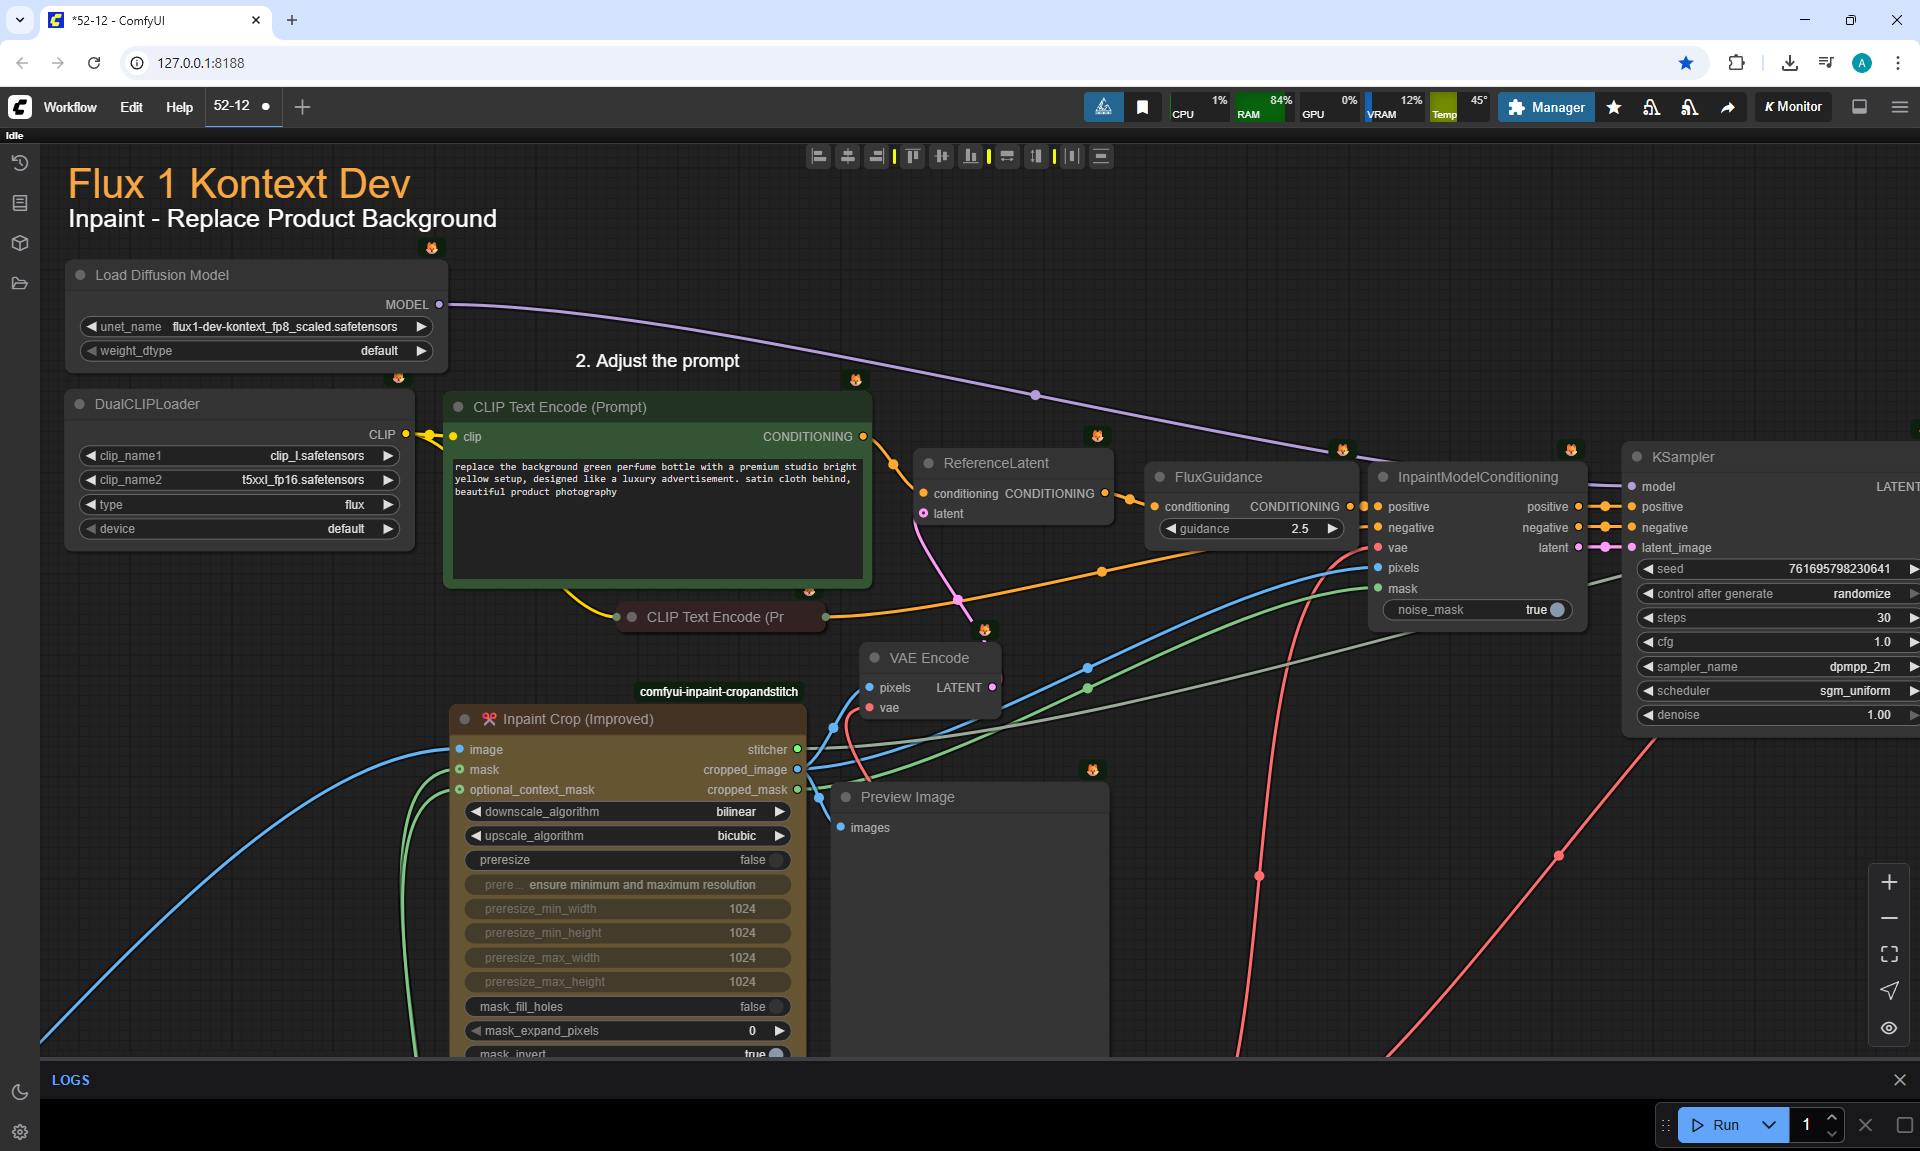Click the prompt text area in CLIP Text Encode
1920x1151 pixels.
[657, 520]
